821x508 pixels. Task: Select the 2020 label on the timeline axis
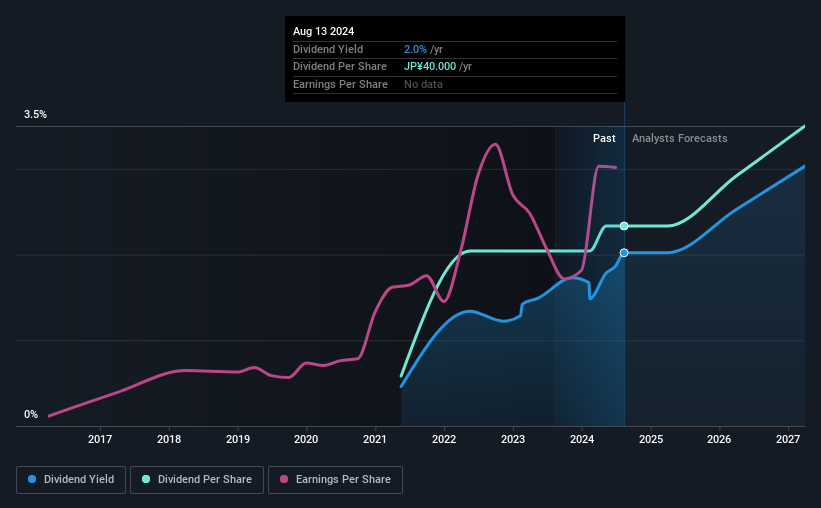click(x=306, y=439)
